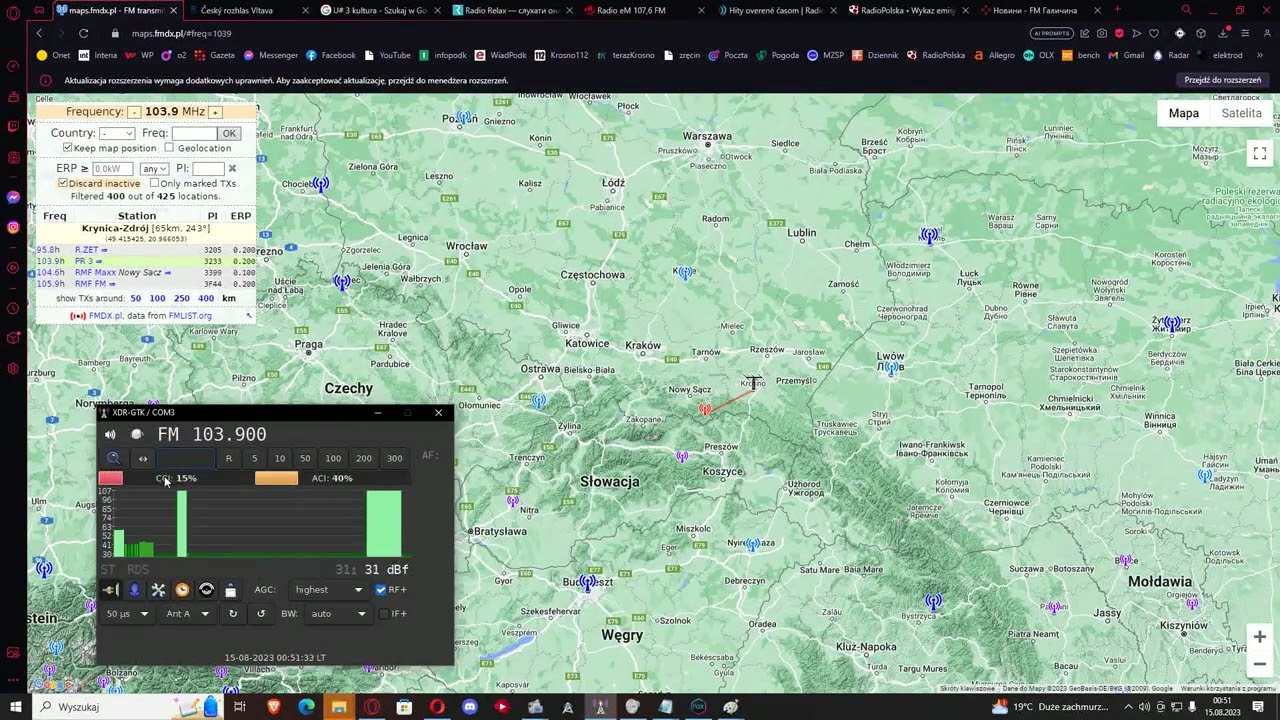1280x720 pixels.
Task: Increase frequency with the plus button
Action: pos(215,112)
